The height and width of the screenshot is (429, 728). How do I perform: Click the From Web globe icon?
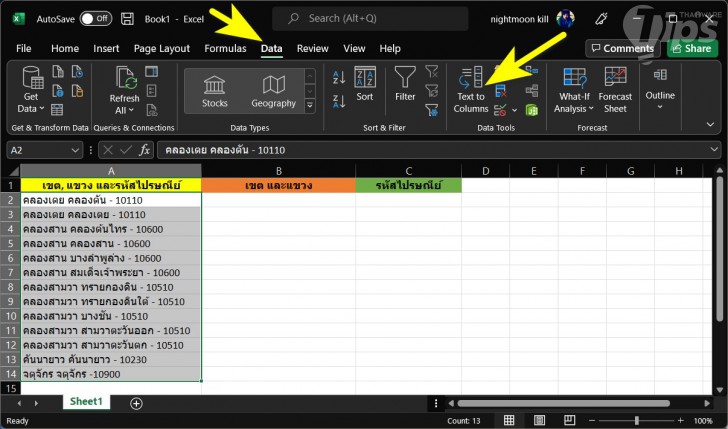(58, 91)
